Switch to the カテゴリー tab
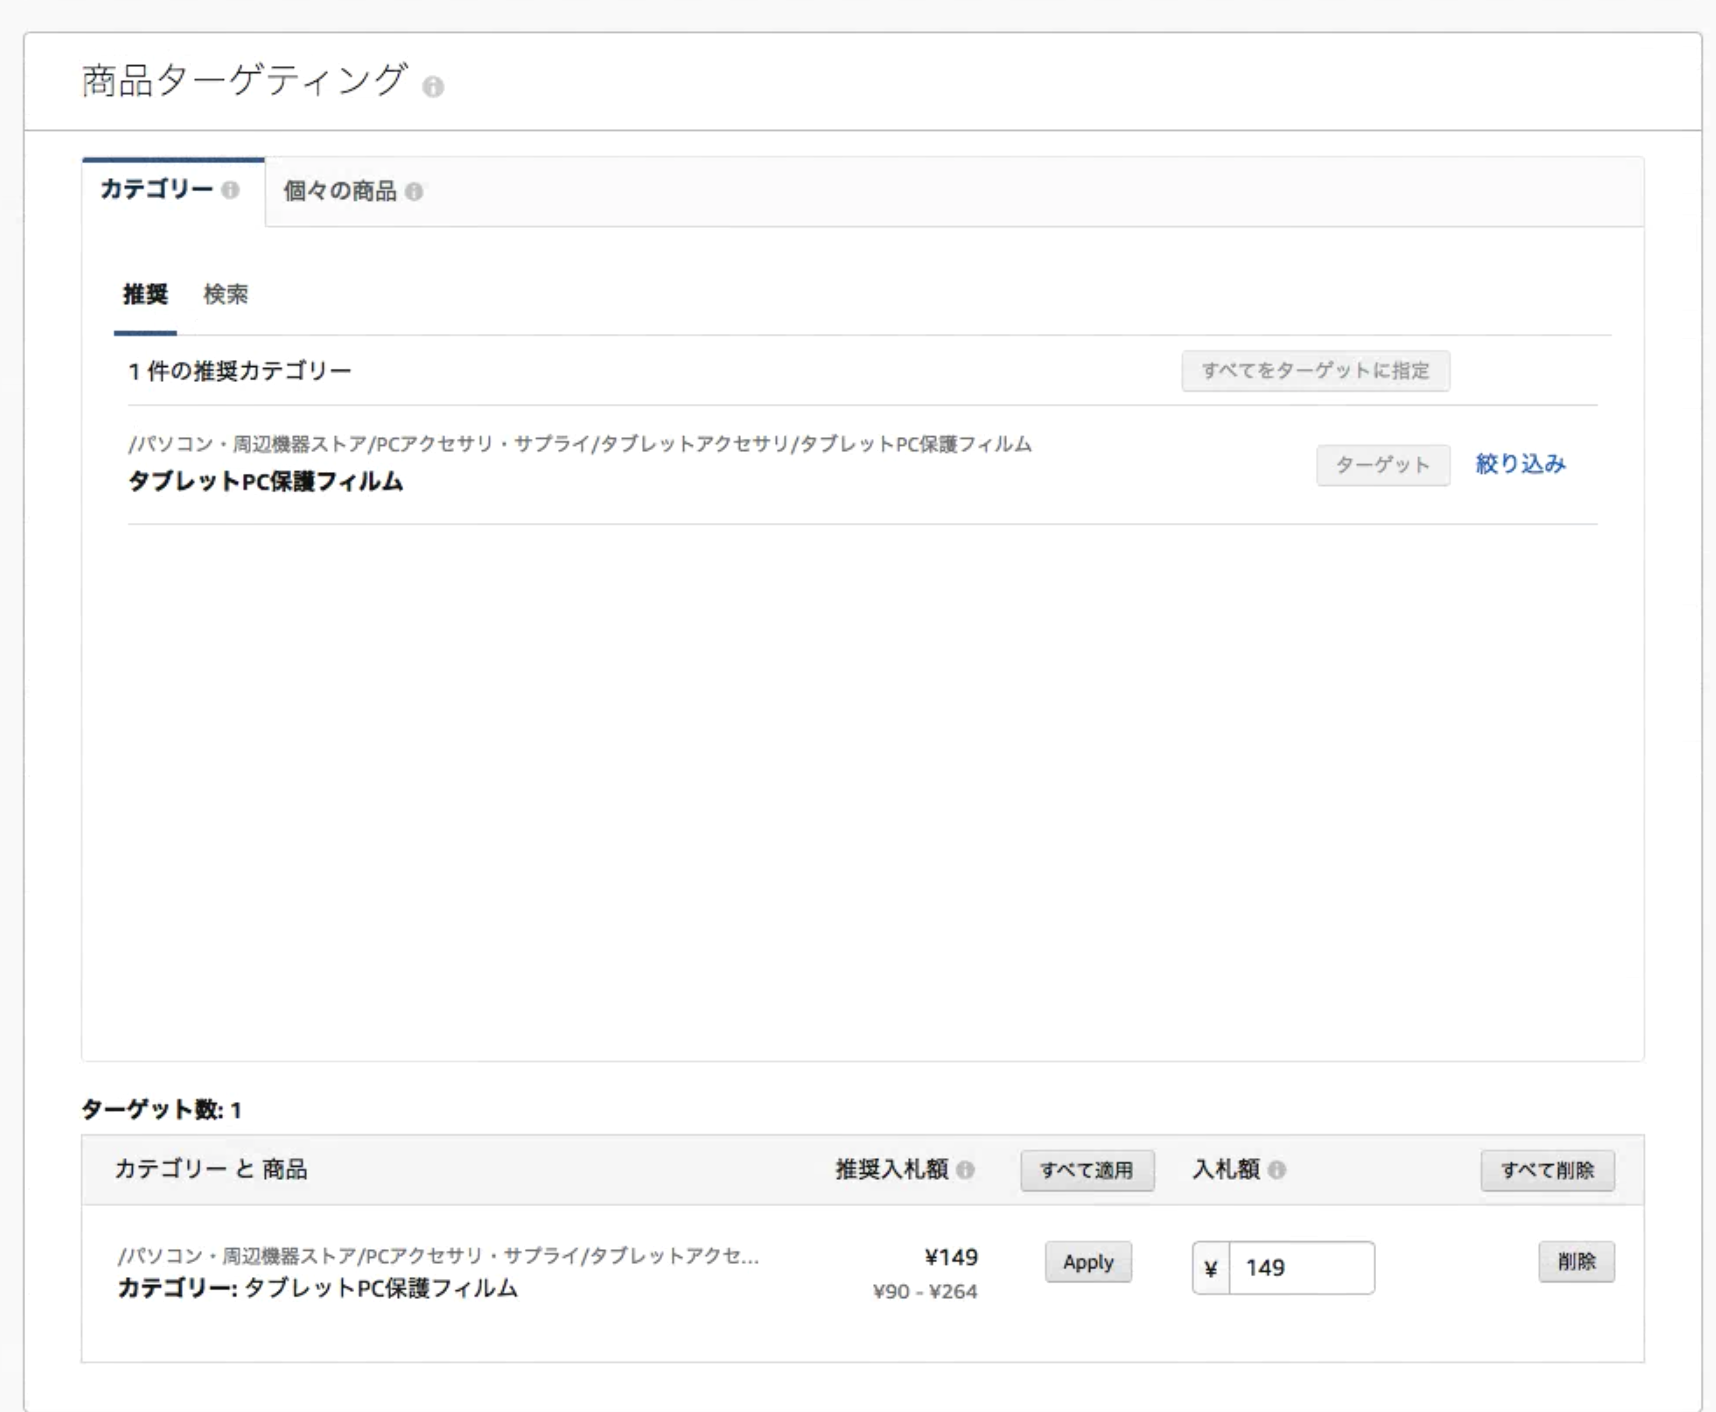Image resolution: width=1716 pixels, height=1412 pixels. (x=173, y=191)
